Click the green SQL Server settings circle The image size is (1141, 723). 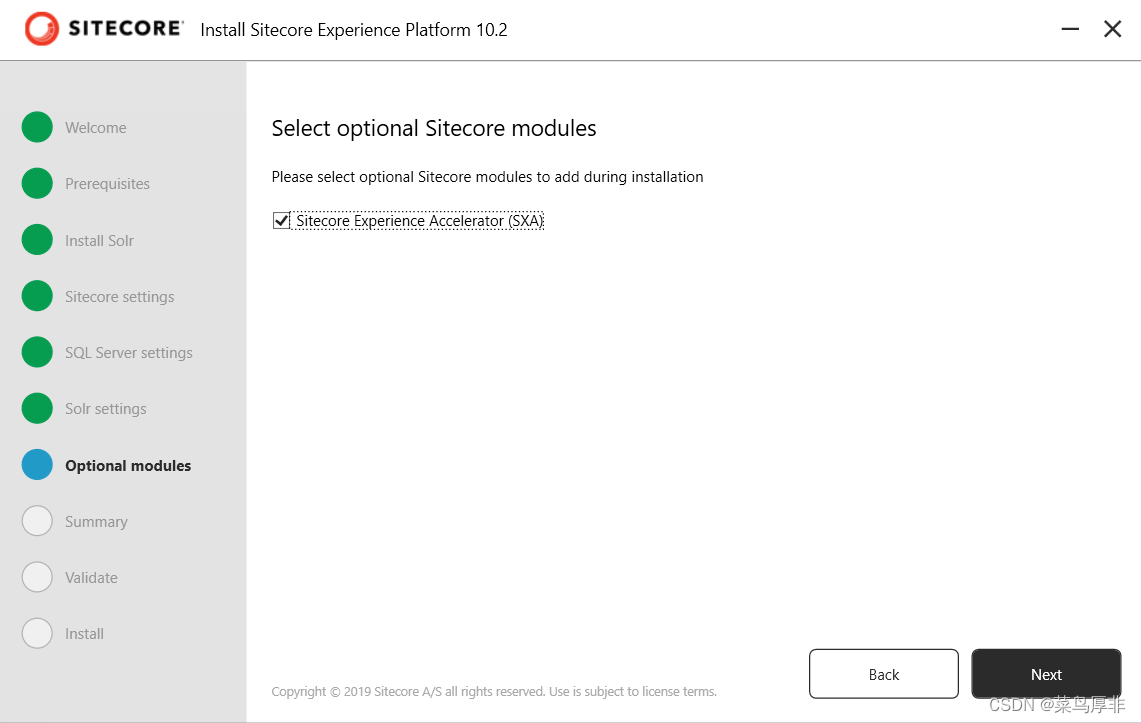click(x=37, y=352)
